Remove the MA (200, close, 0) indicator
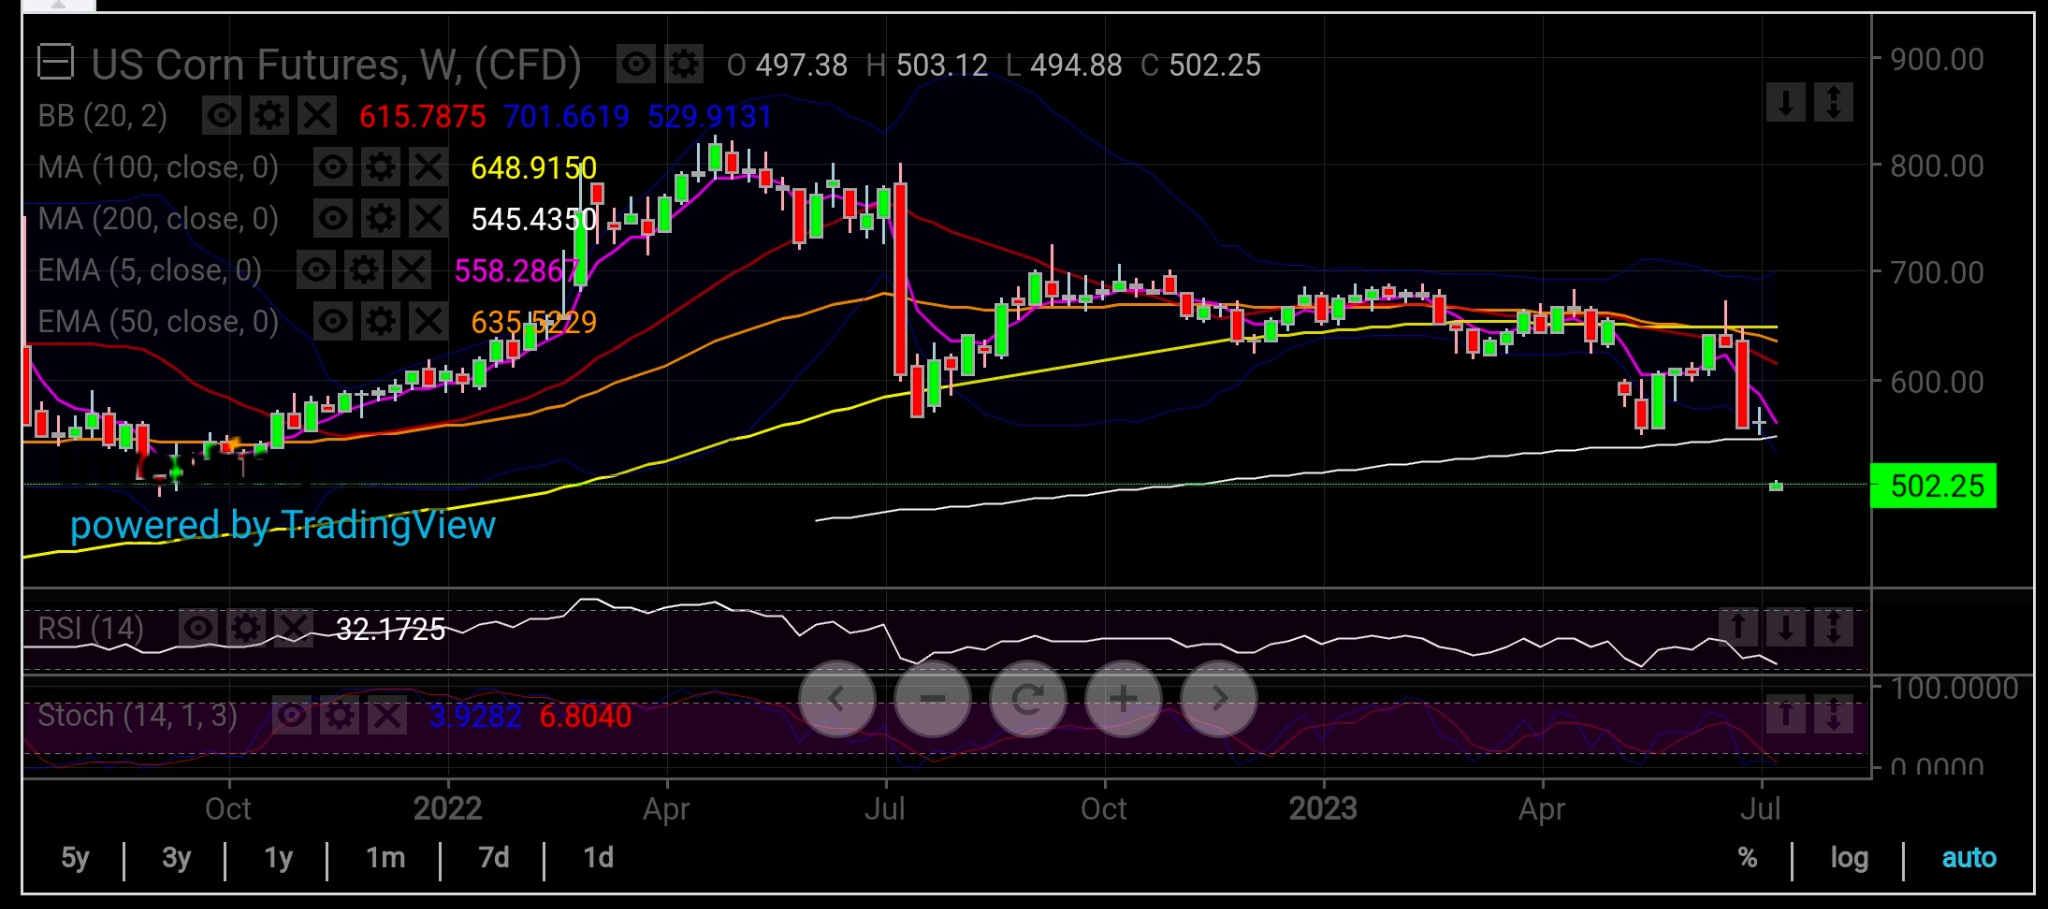This screenshot has height=909, width=2048. pos(428,218)
